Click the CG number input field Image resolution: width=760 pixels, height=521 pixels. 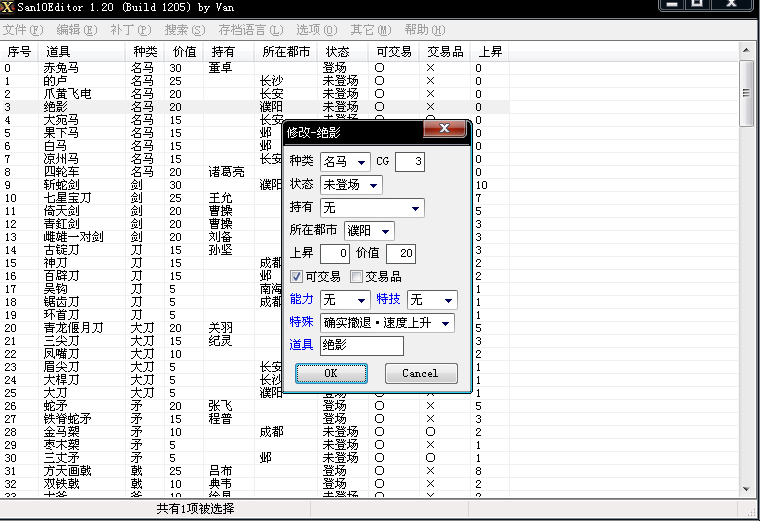(x=409, y=162)
